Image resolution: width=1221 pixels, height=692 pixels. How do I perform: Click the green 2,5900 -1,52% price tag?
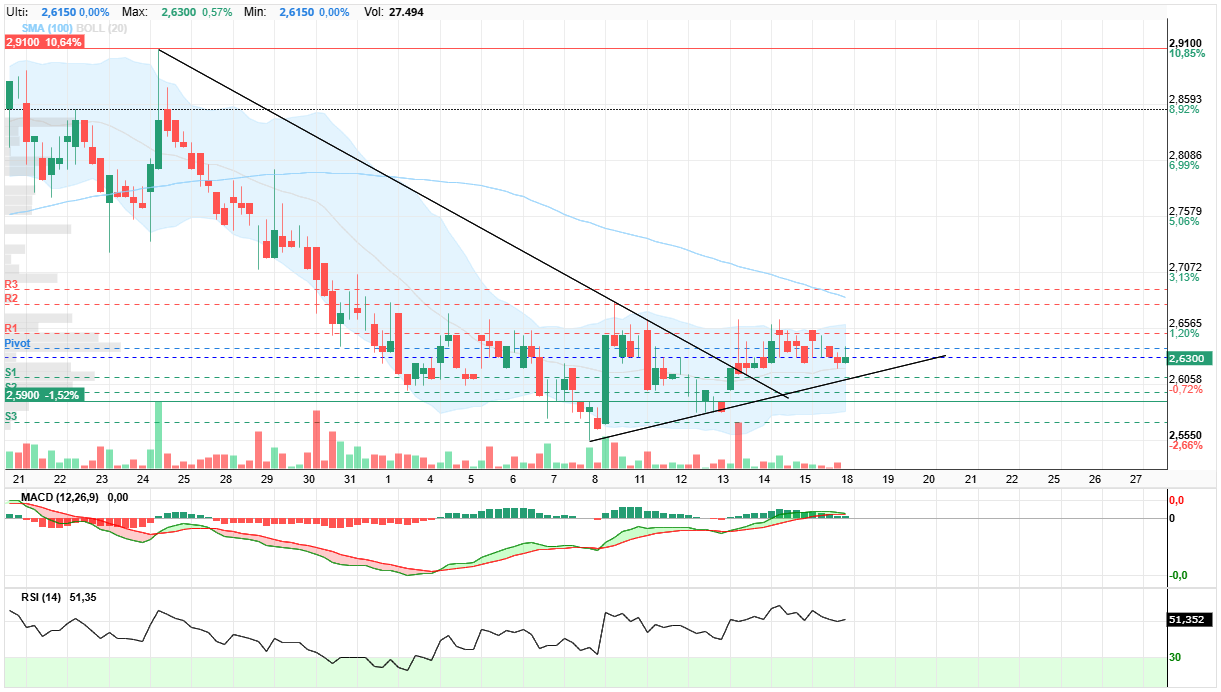(x=44, y=395)
